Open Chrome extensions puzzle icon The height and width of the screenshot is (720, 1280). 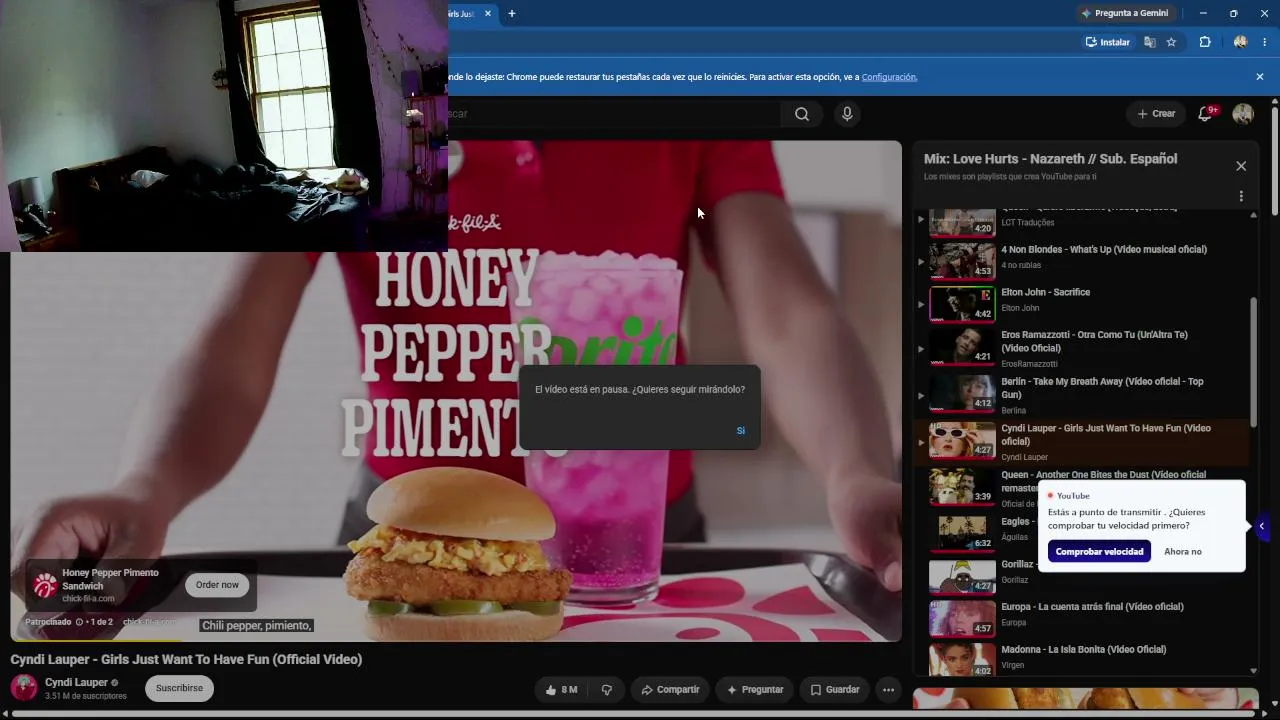coord(1205,42)
